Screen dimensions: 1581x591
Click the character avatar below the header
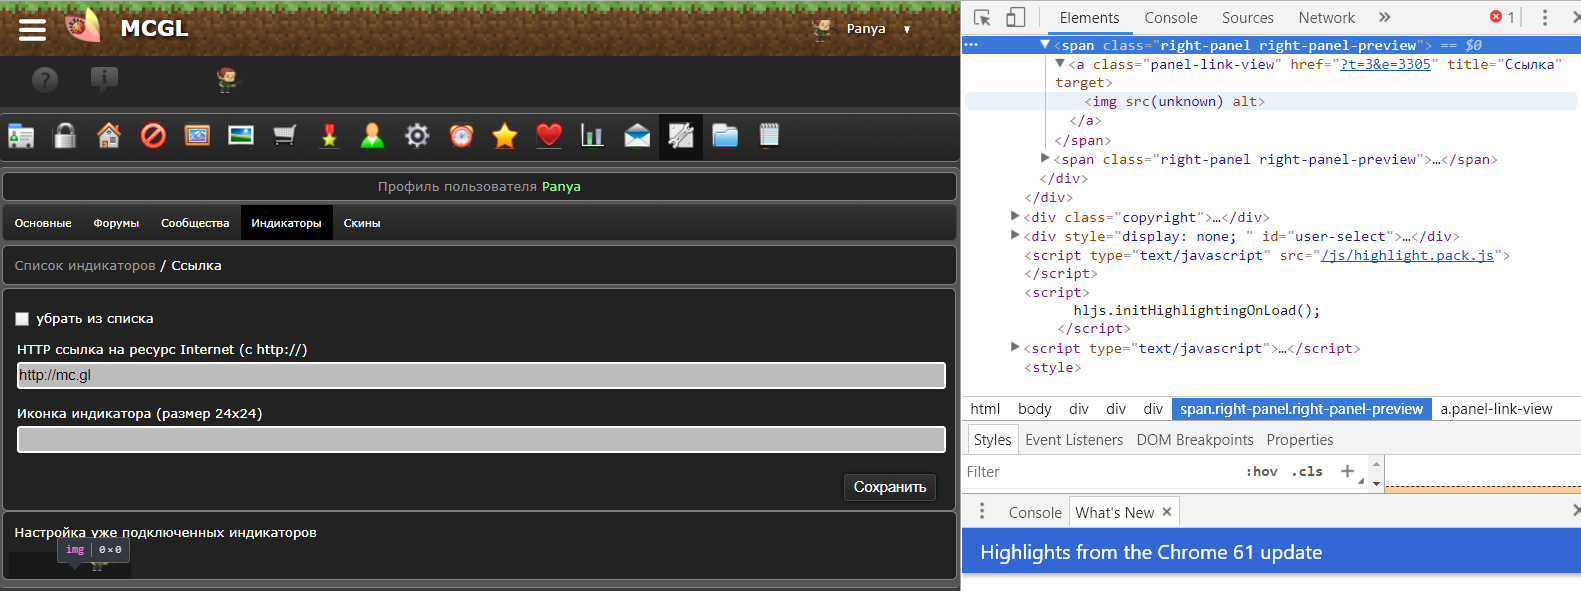[228, 79]
